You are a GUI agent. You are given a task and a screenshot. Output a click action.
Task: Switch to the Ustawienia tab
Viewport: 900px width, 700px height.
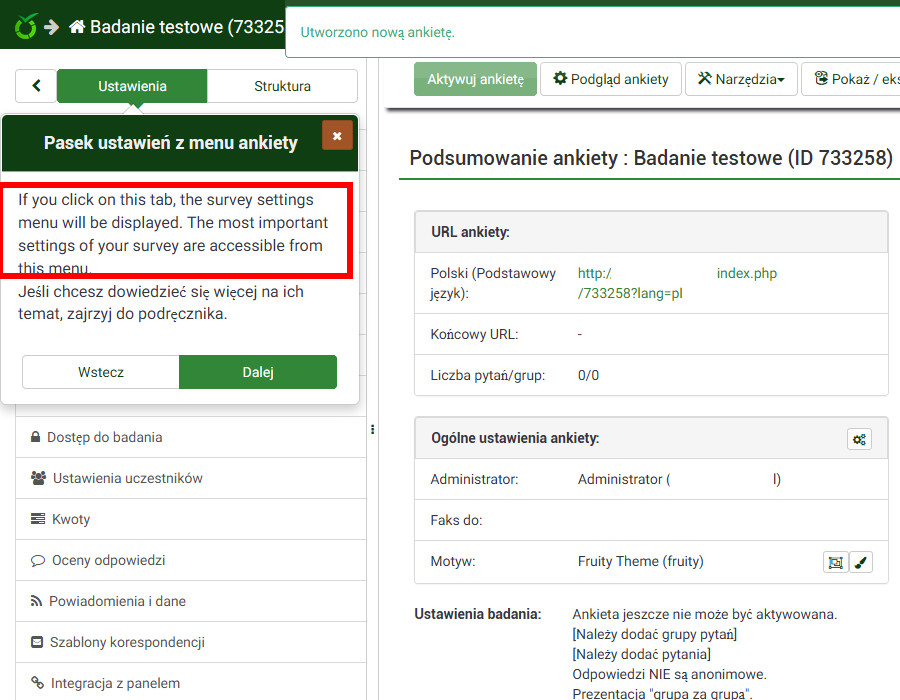(132, 86)
